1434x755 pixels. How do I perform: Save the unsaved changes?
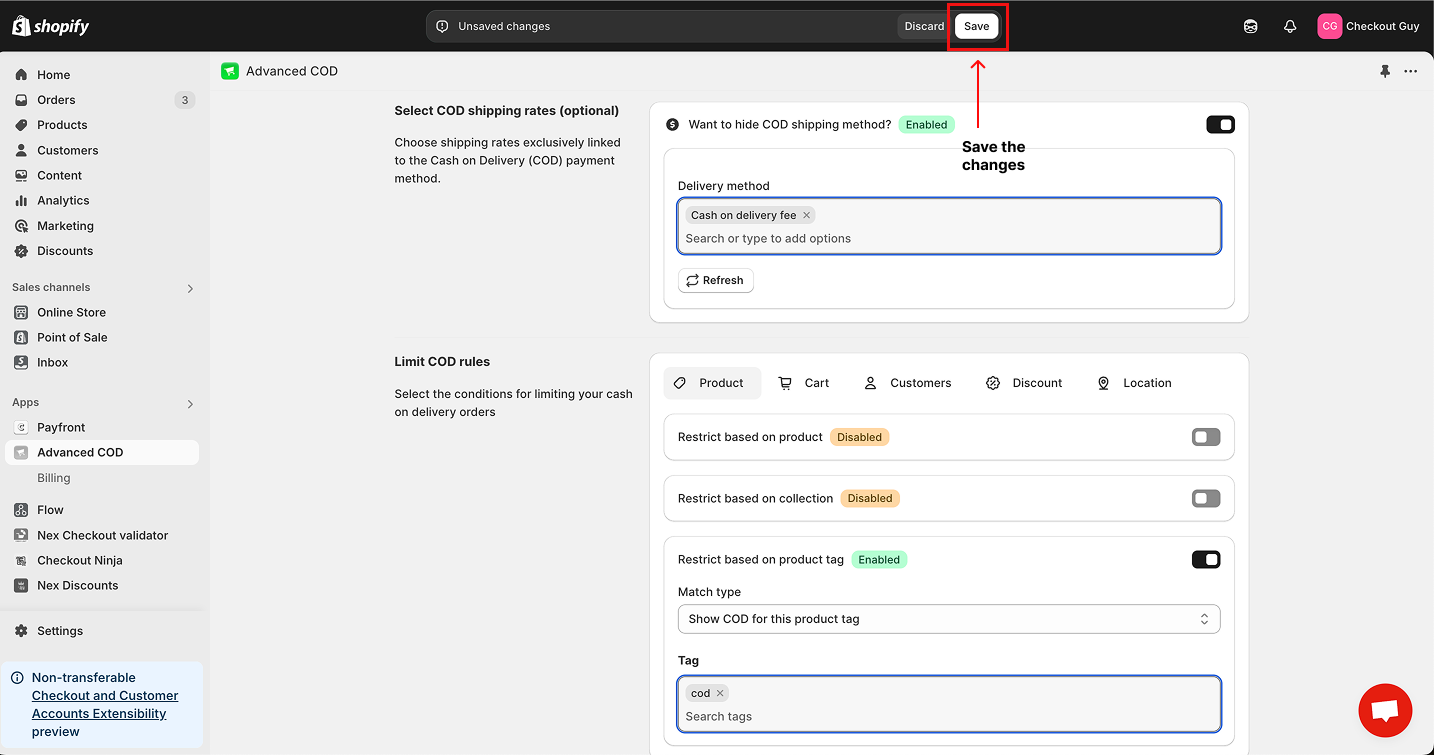[x=976, y=27]
